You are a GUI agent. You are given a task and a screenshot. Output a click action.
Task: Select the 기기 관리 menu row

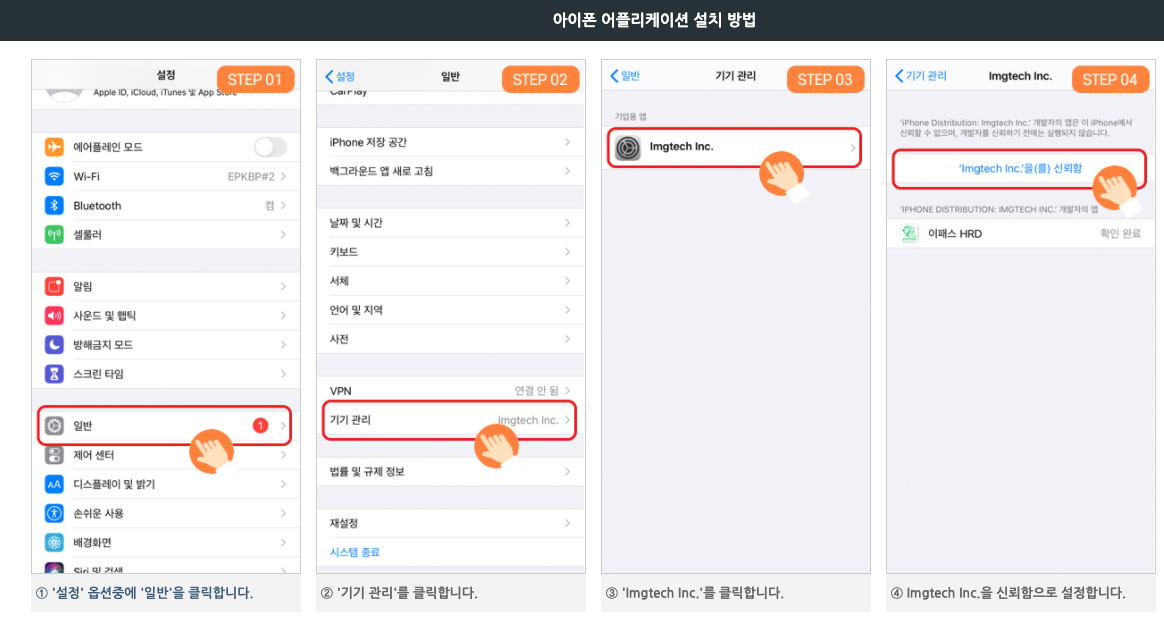450,421
